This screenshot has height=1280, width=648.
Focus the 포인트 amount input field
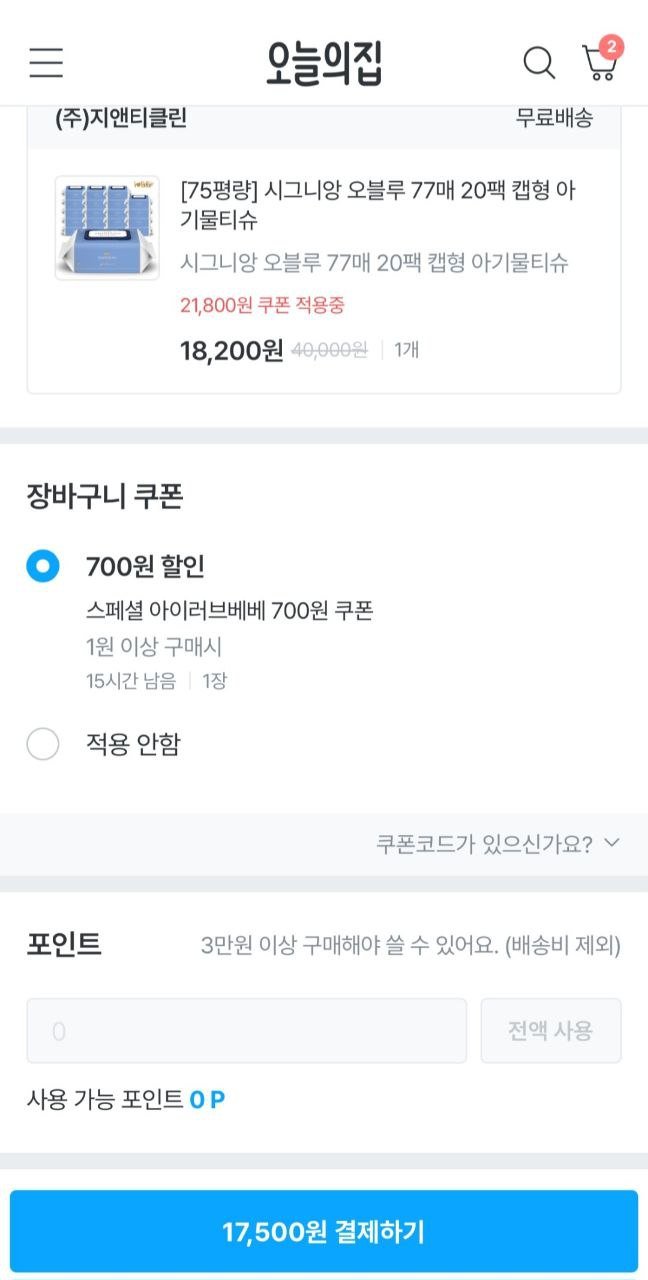click(x=247, y=1030)
